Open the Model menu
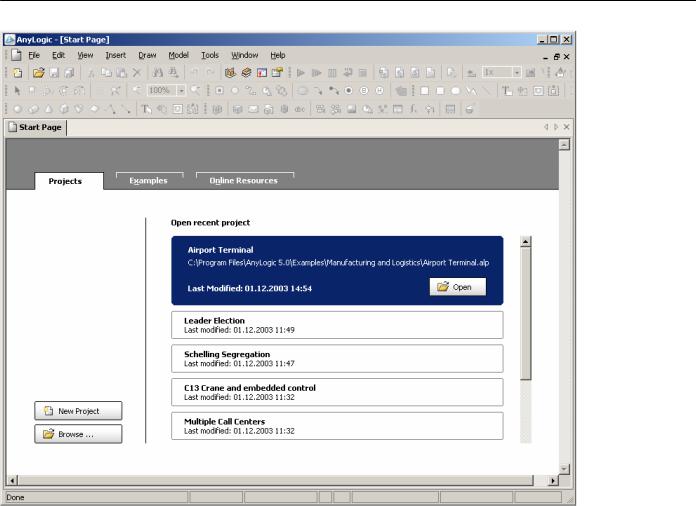This screenshot has height=506, width=696. (178, 55)
